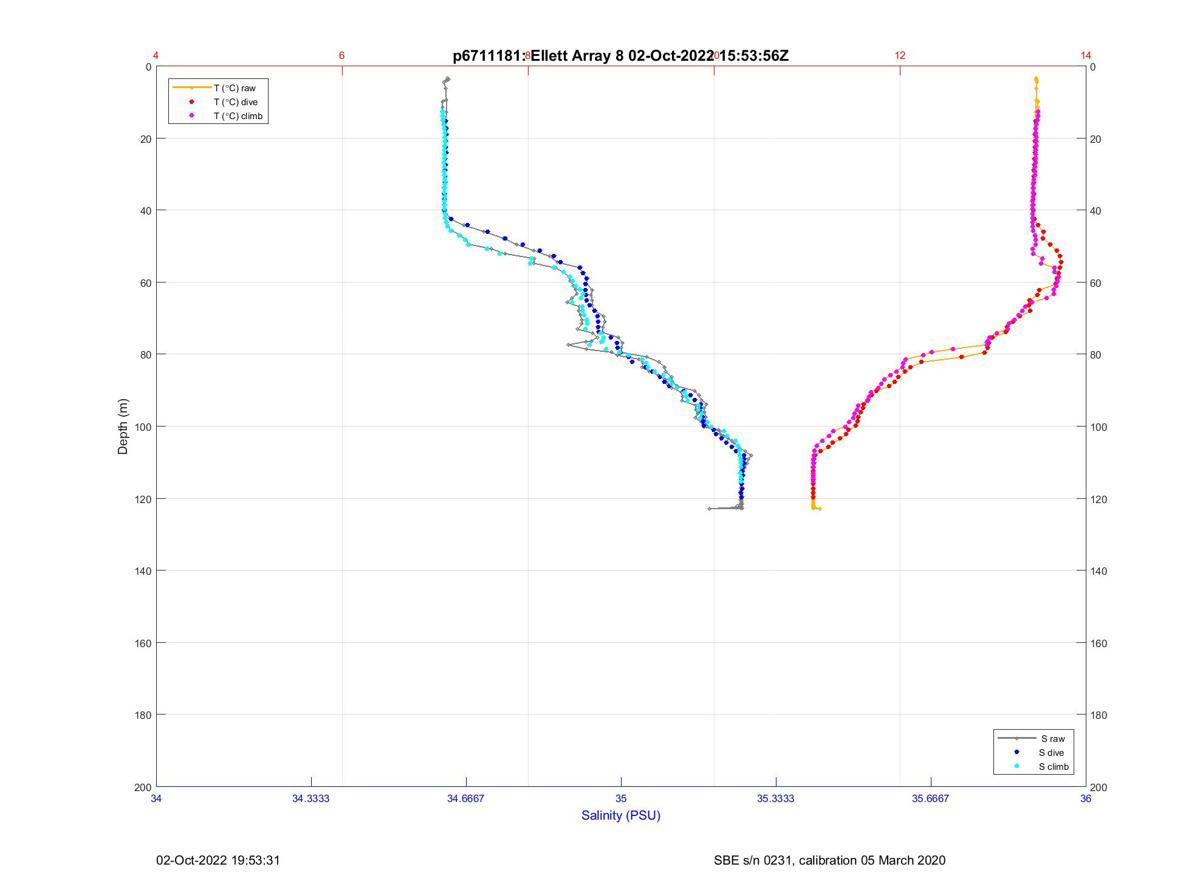
Task: Click the red temperature tick label "14"
Action: (x=1086, y=55)
